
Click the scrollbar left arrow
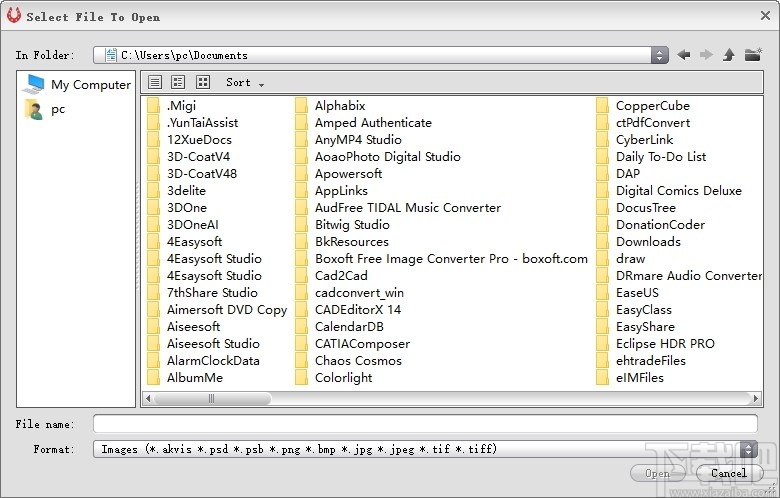pos(148,398)
